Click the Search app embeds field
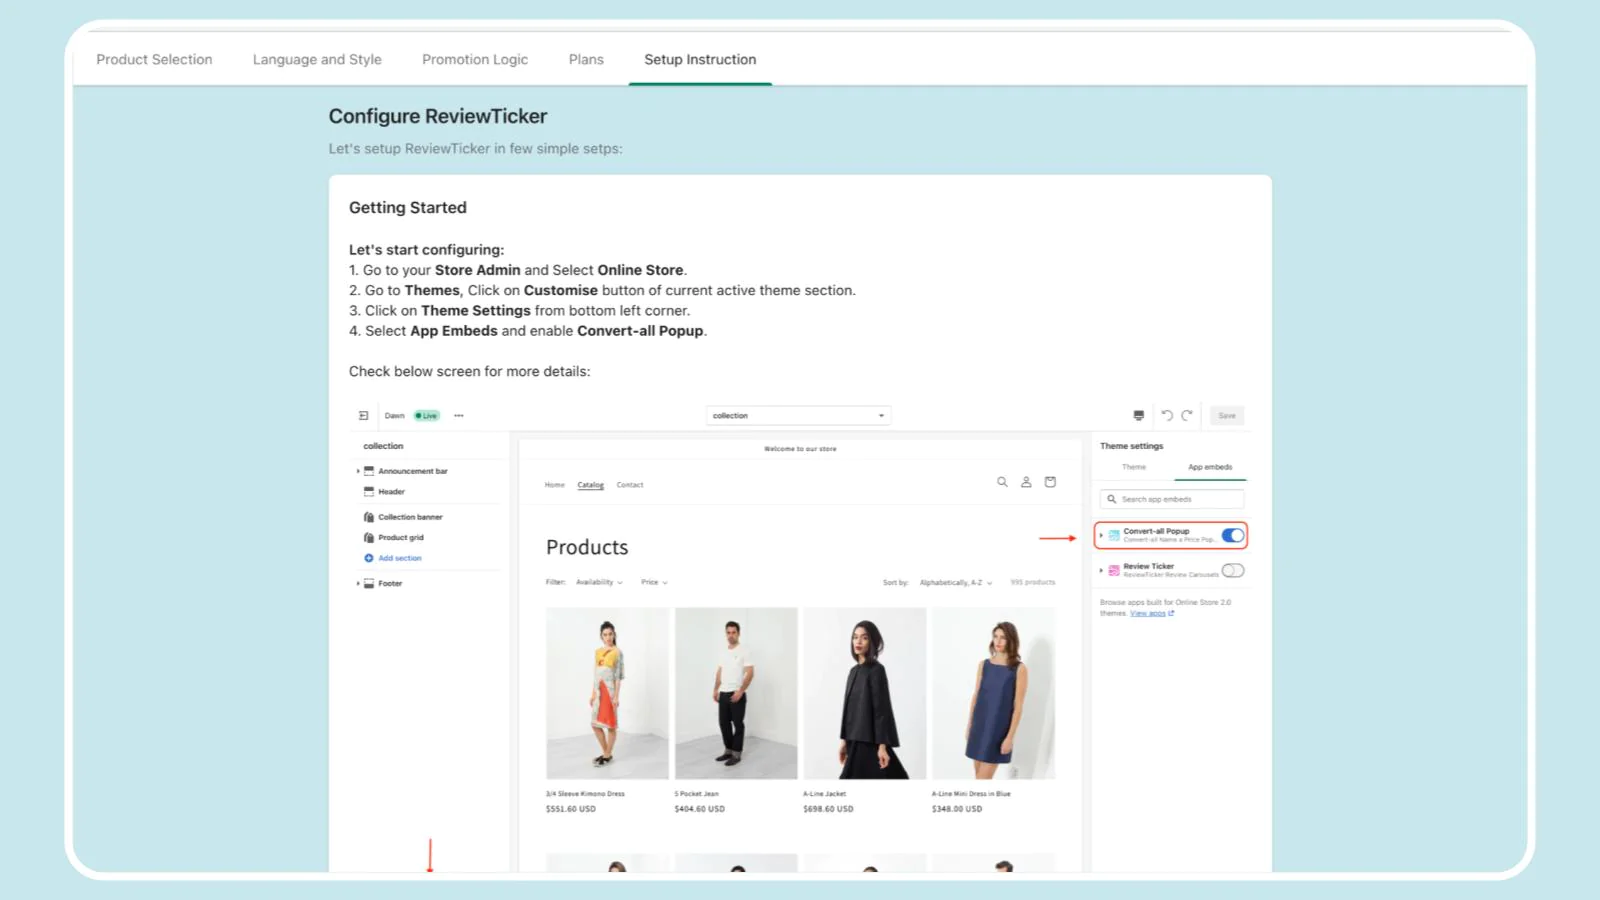The image size is (1600, 900). point(1172,499)
